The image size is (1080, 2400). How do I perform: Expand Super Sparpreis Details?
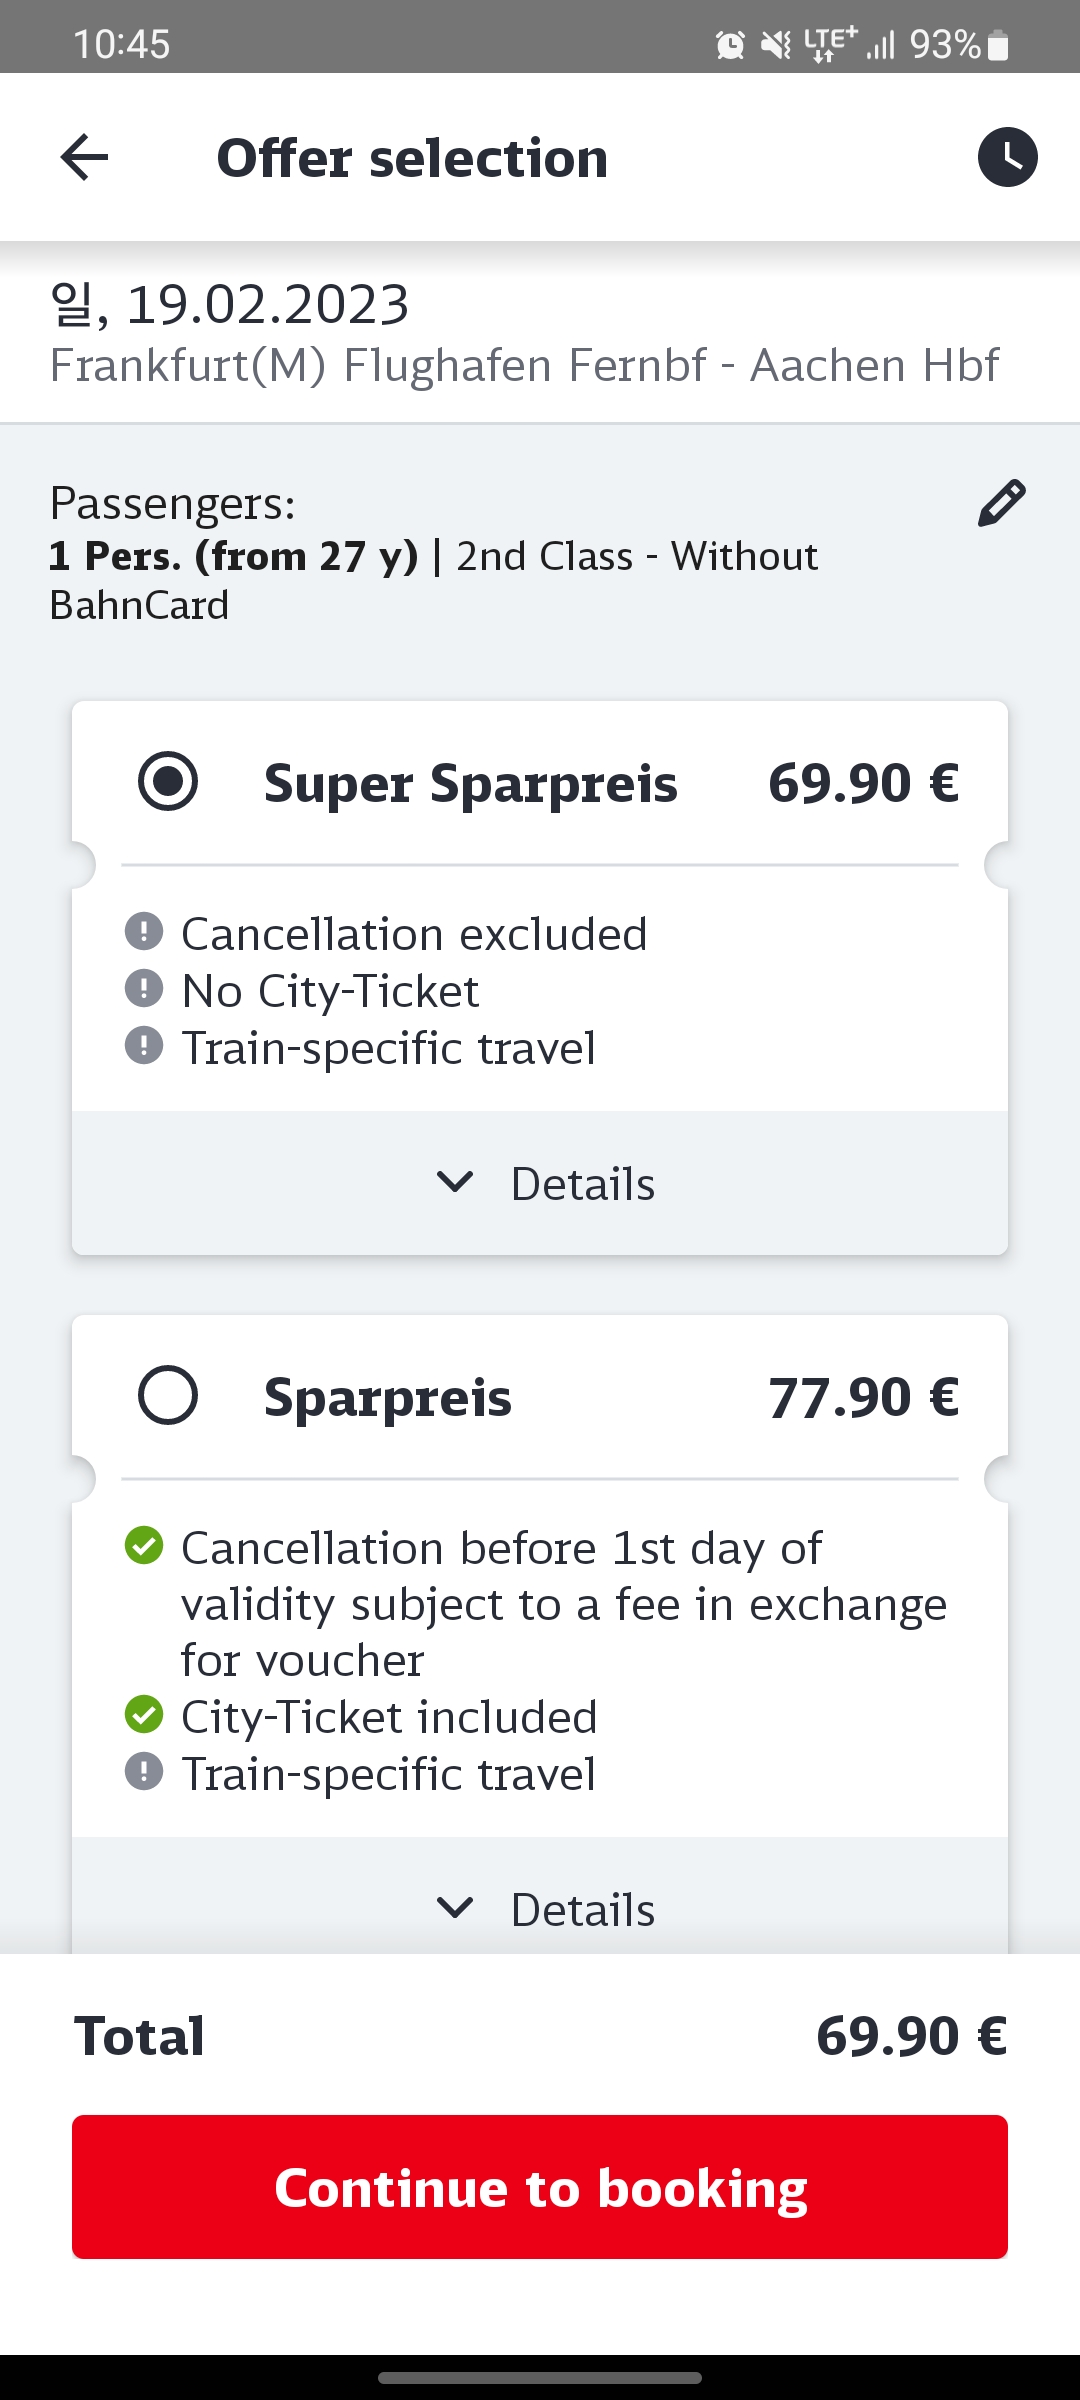[x=582, y=1184]
